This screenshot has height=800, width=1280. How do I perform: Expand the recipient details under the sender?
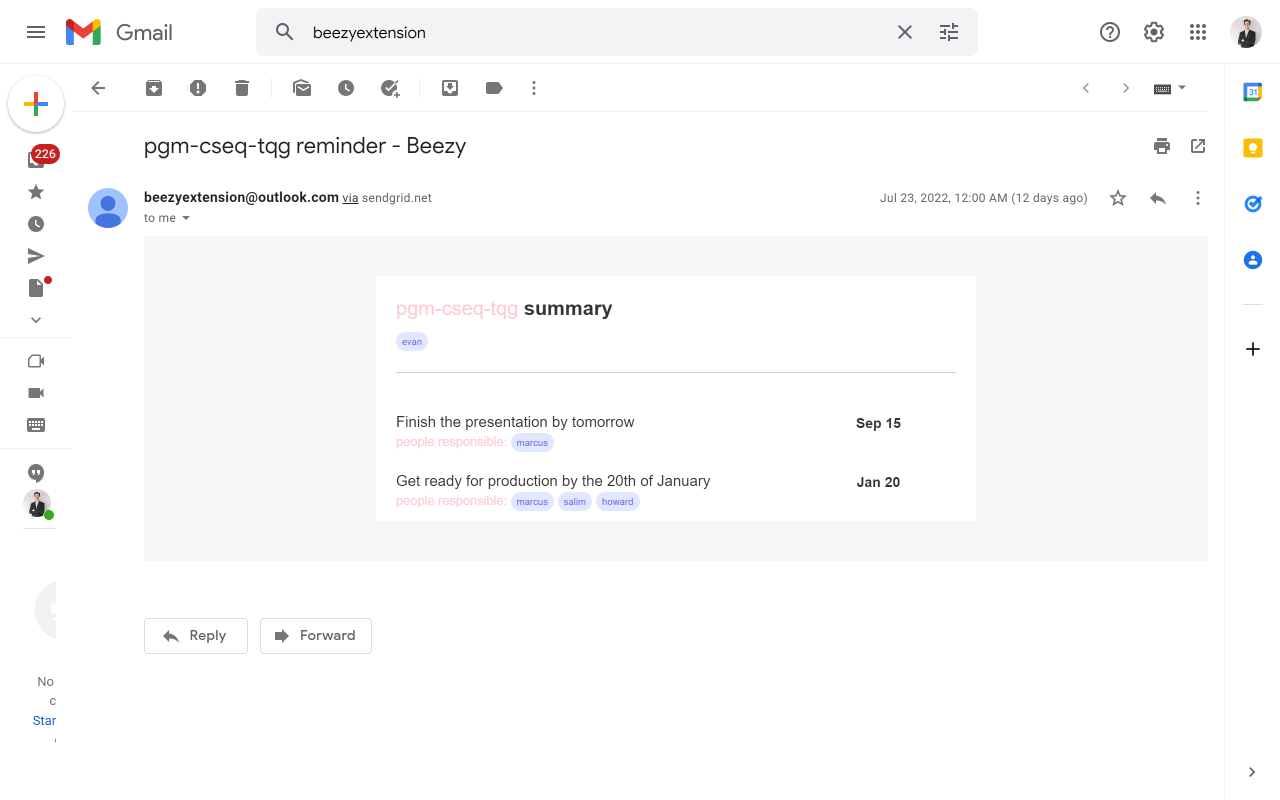pyautogui.click(x=186, y=217)
